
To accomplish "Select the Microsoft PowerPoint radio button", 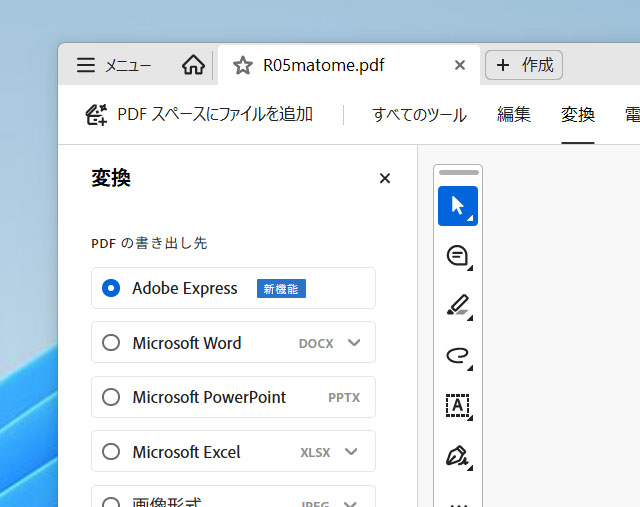I will [111, 397].
